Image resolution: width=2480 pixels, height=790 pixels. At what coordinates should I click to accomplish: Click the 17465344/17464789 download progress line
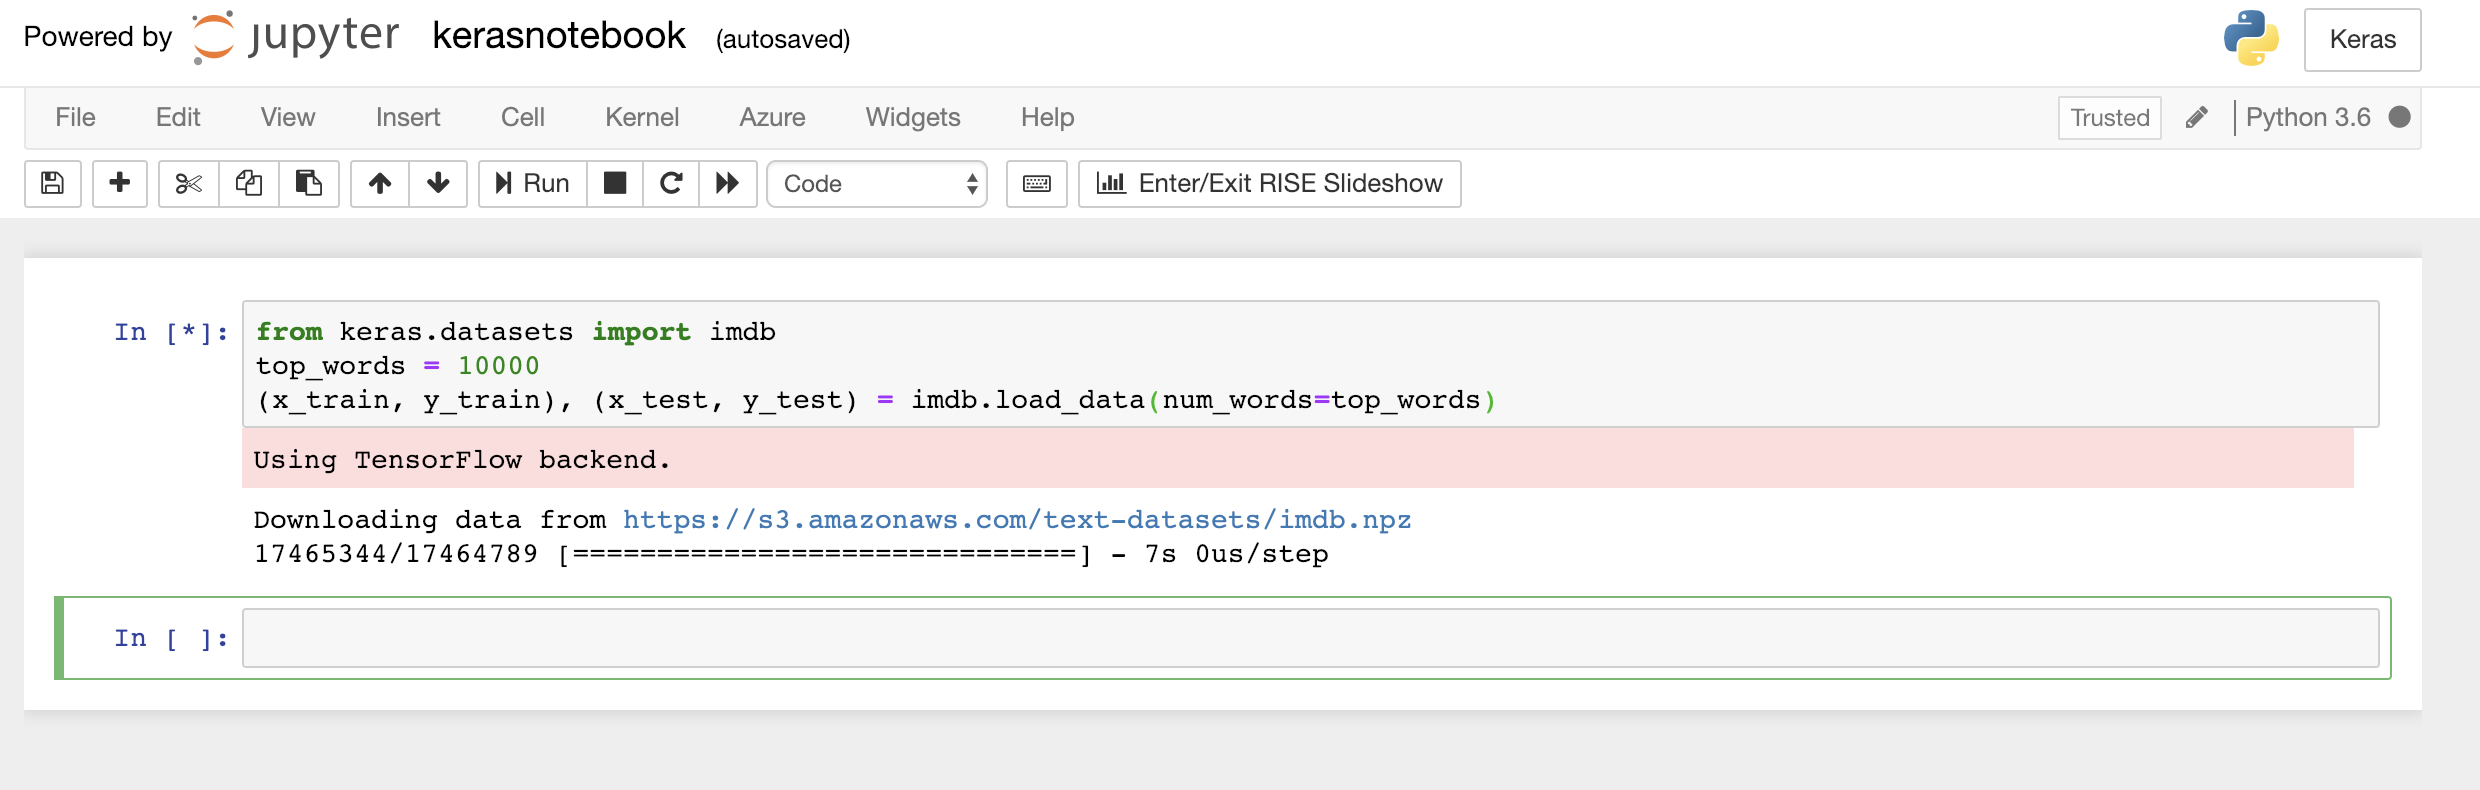pos(791,554)
